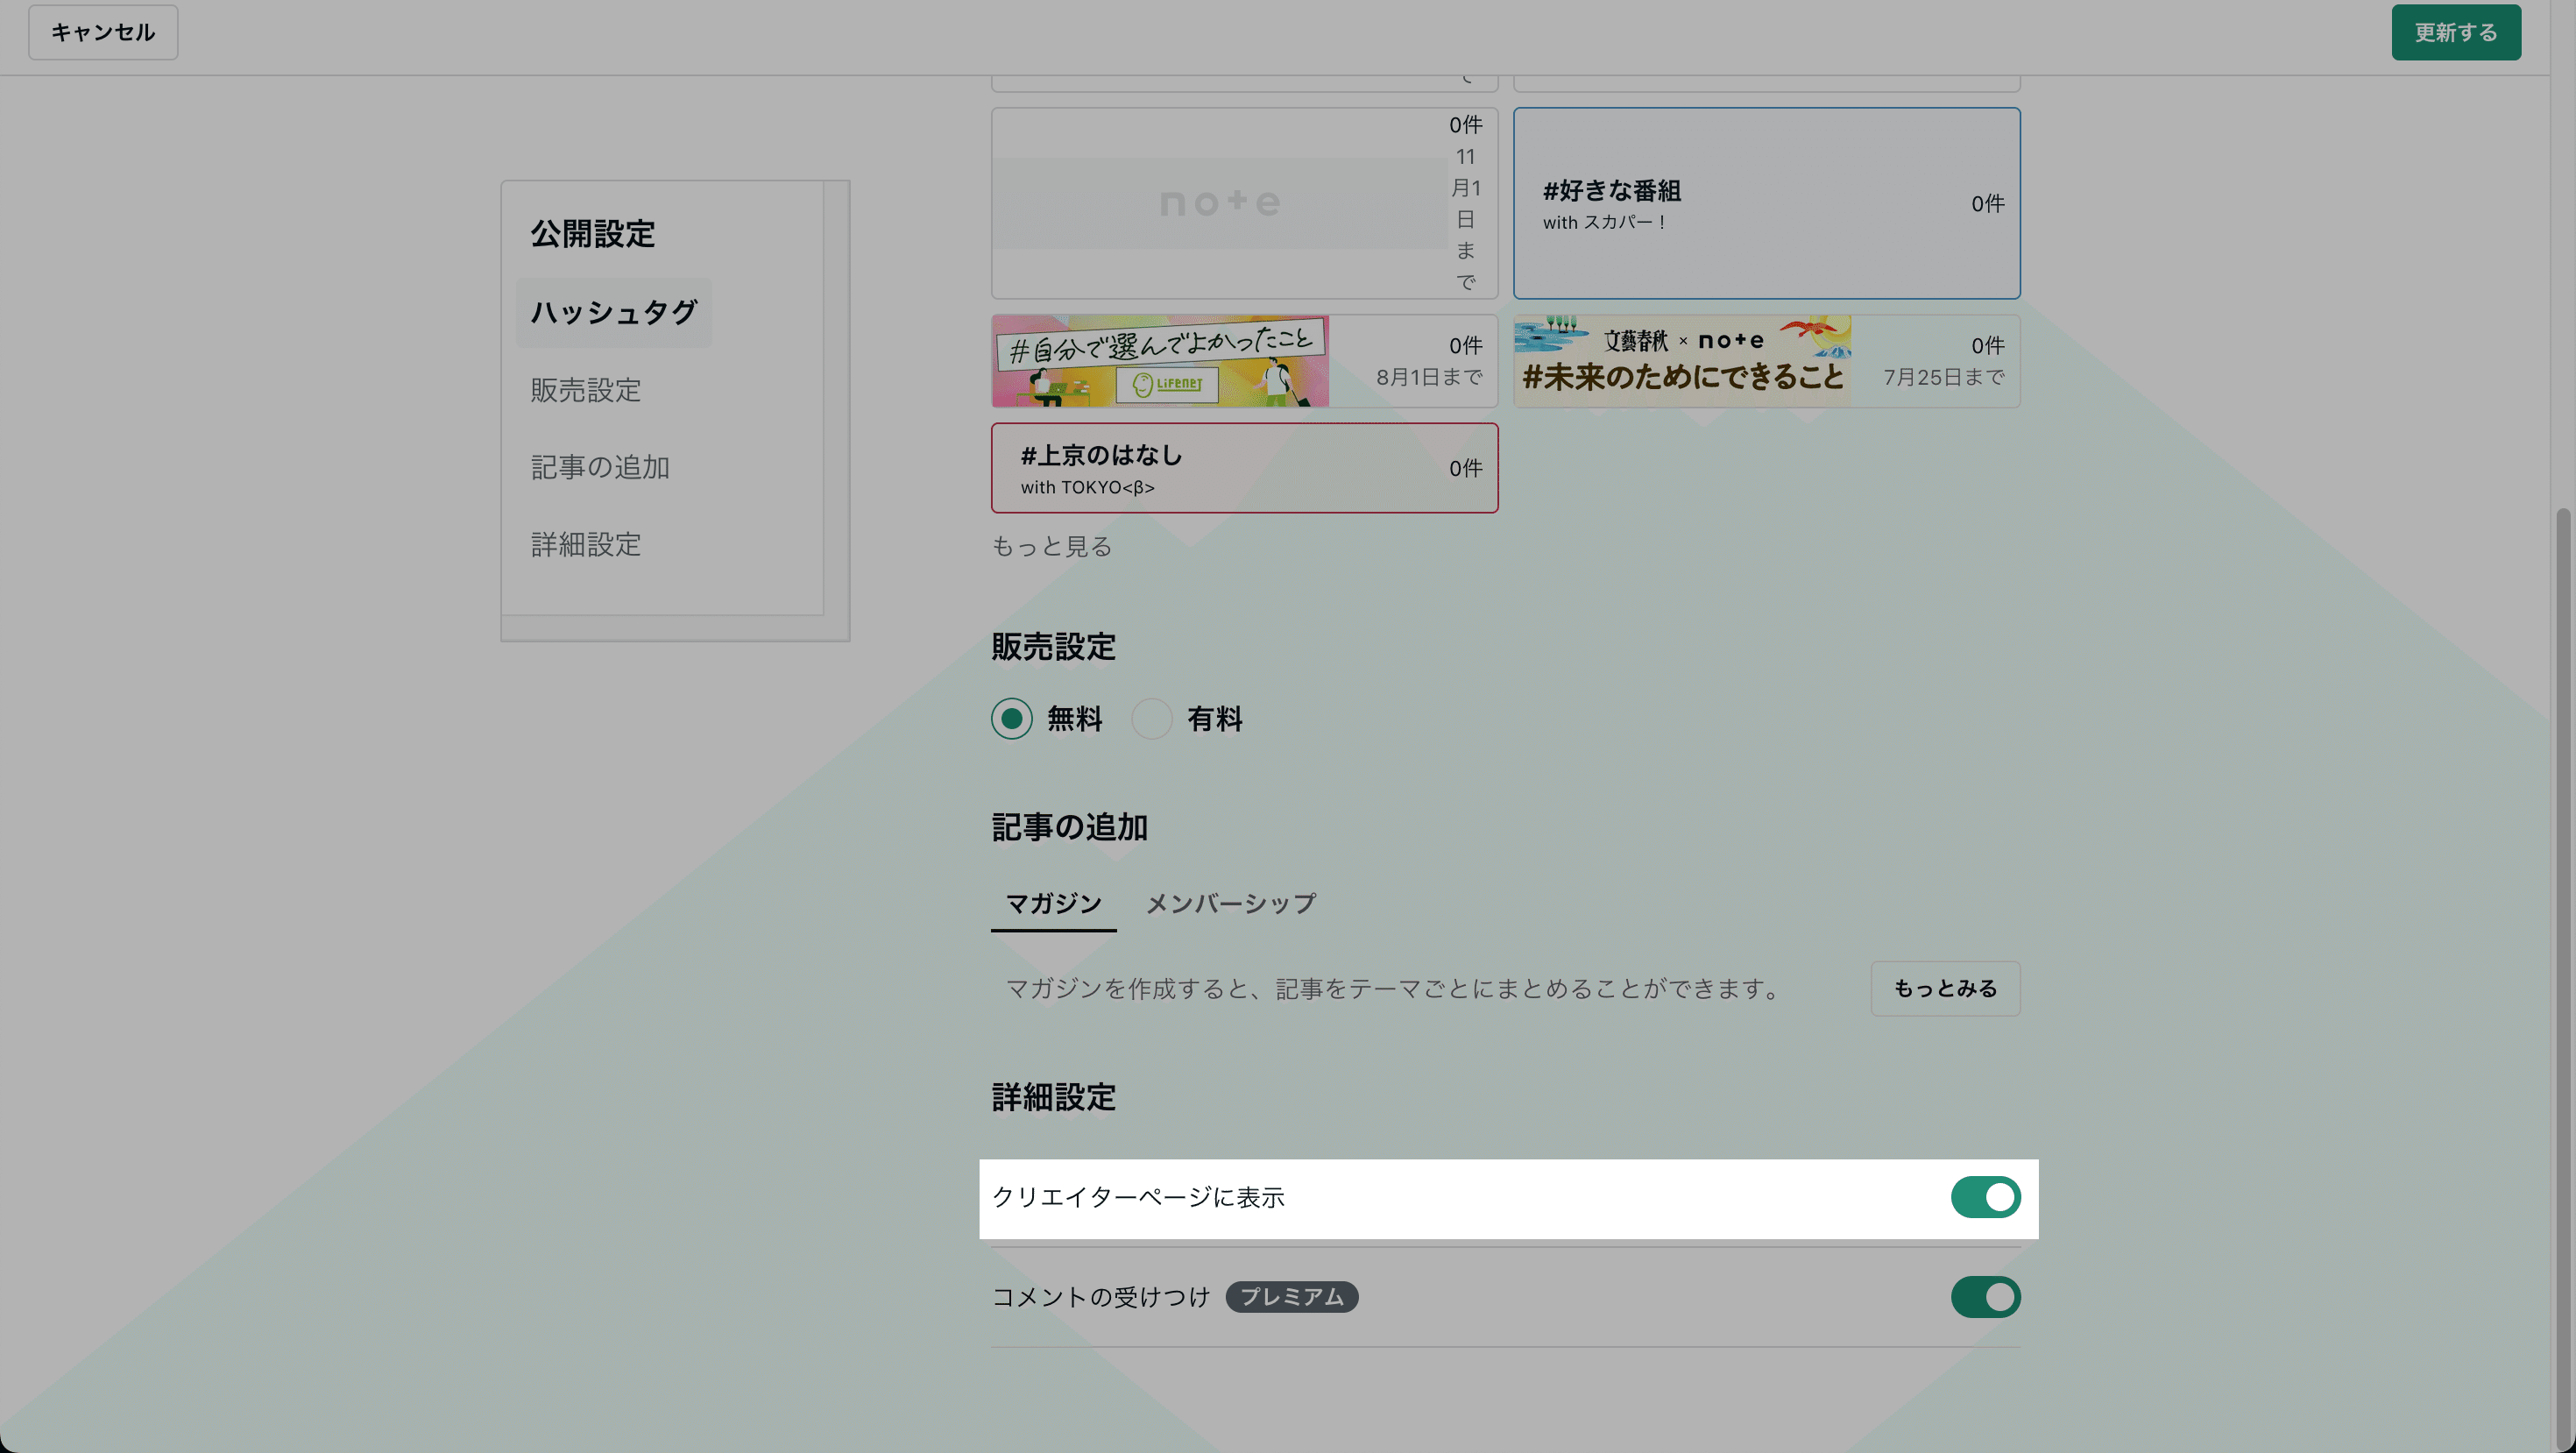Open 記事の追加 sidebar section
The height and width of the screenshot is (1453, 2576).
pyautogui.click(x=600, y=467)
